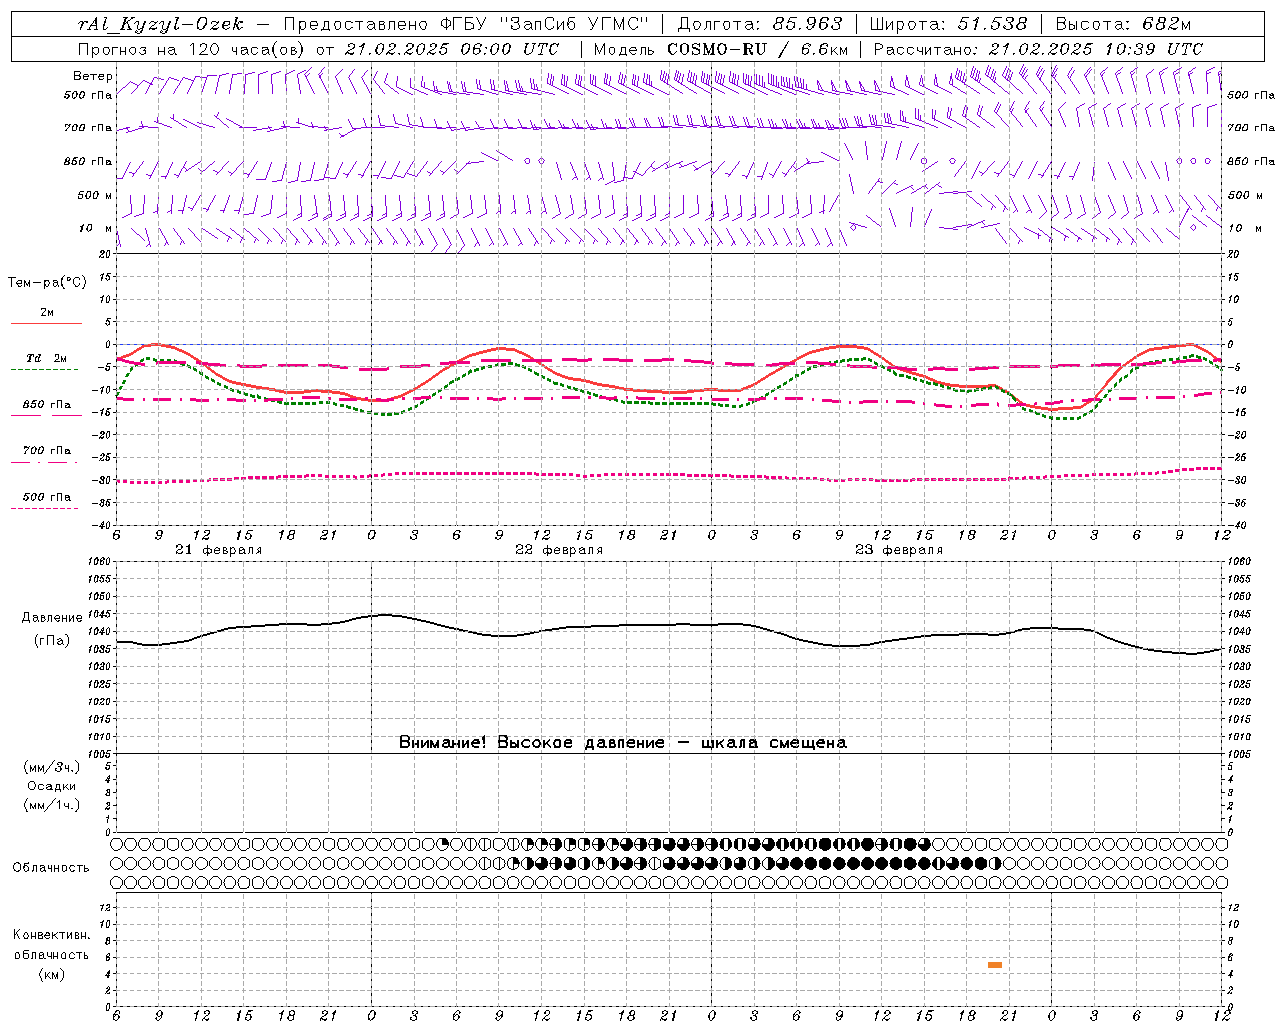
Task: Click the '(мм/1ч.)' precipitation unit label
Action: (52, 805)
